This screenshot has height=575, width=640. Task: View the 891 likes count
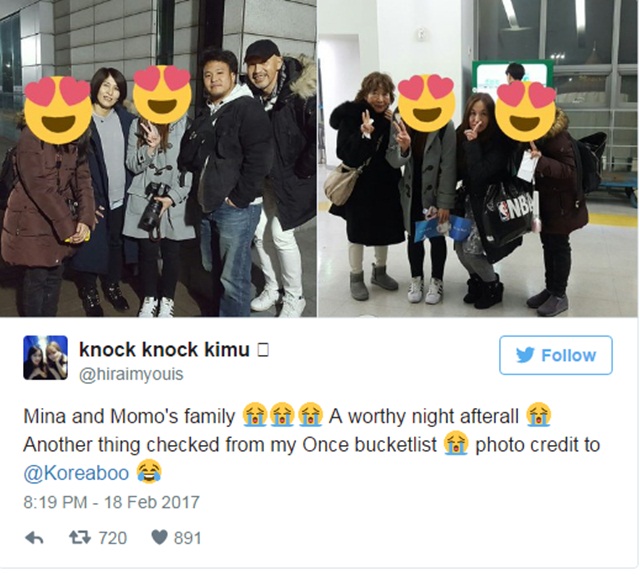pyautogui.click(x=188, y=538)
